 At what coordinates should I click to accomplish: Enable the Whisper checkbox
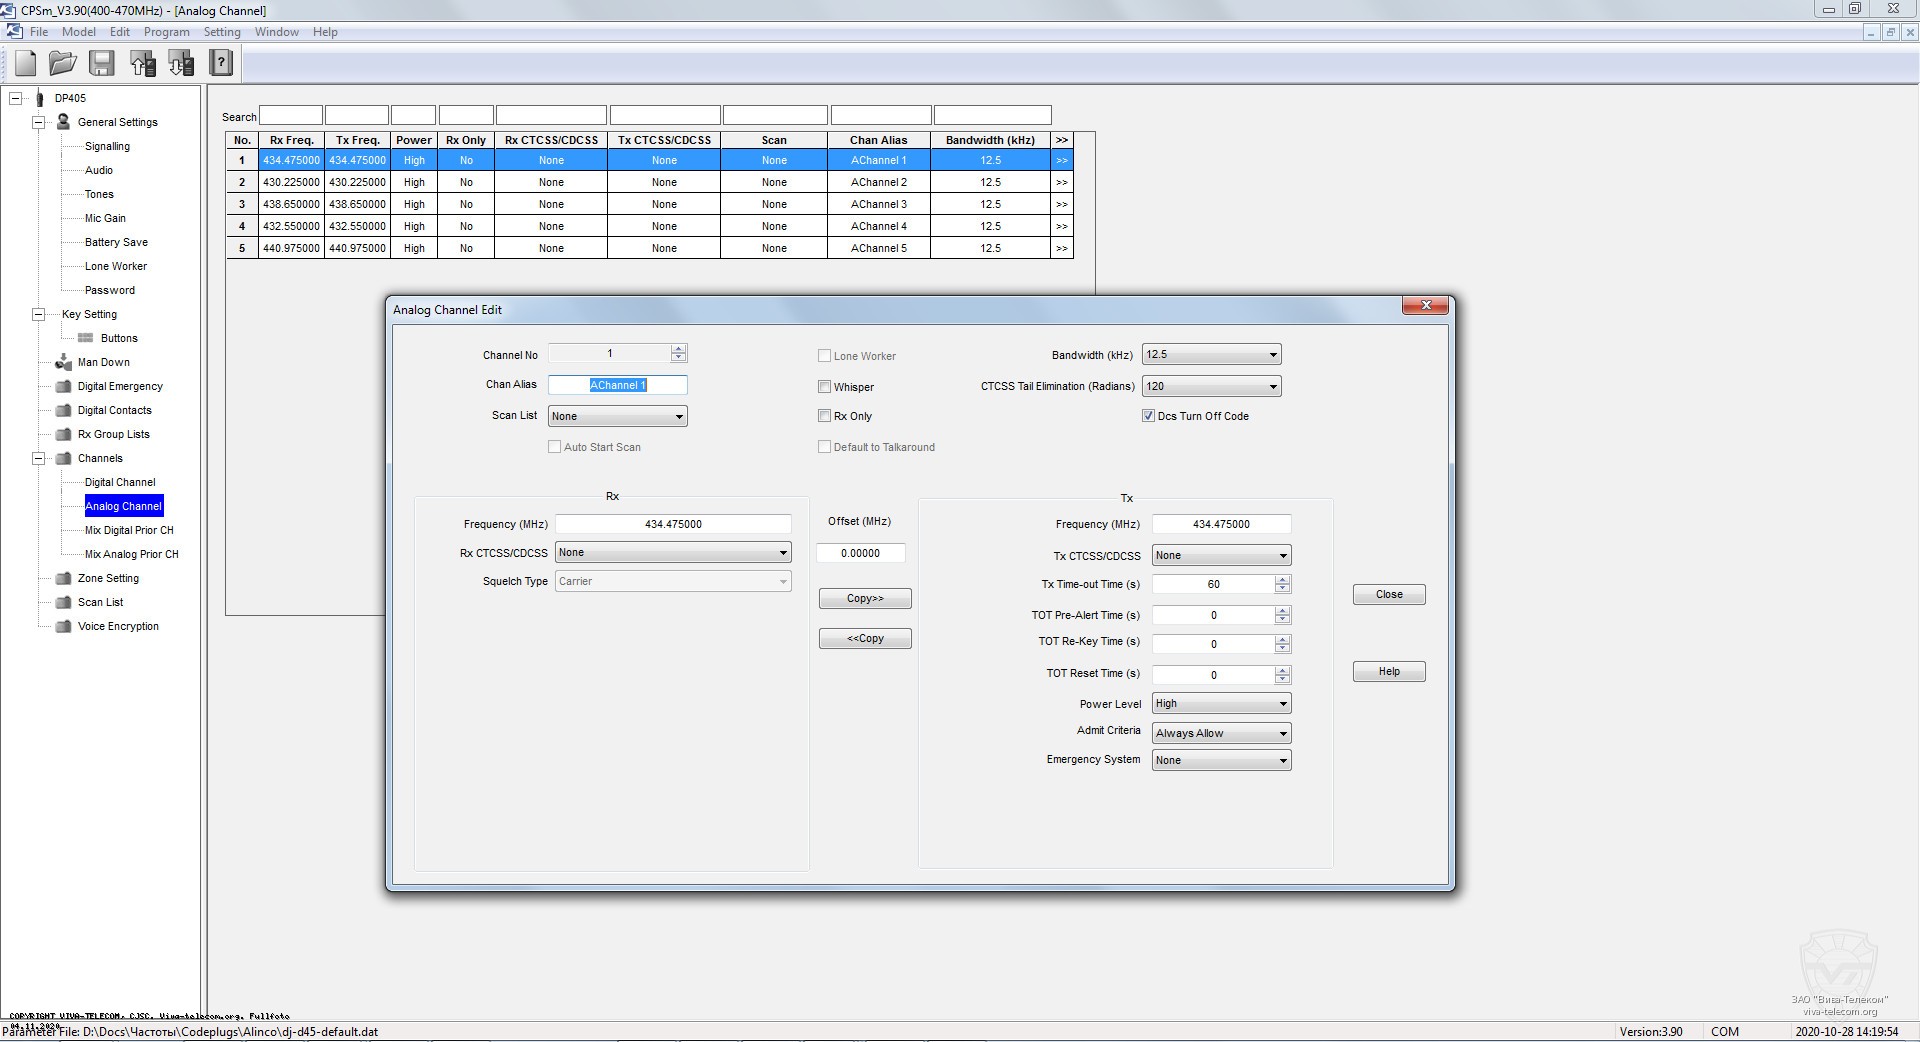(x=825, y=387)
